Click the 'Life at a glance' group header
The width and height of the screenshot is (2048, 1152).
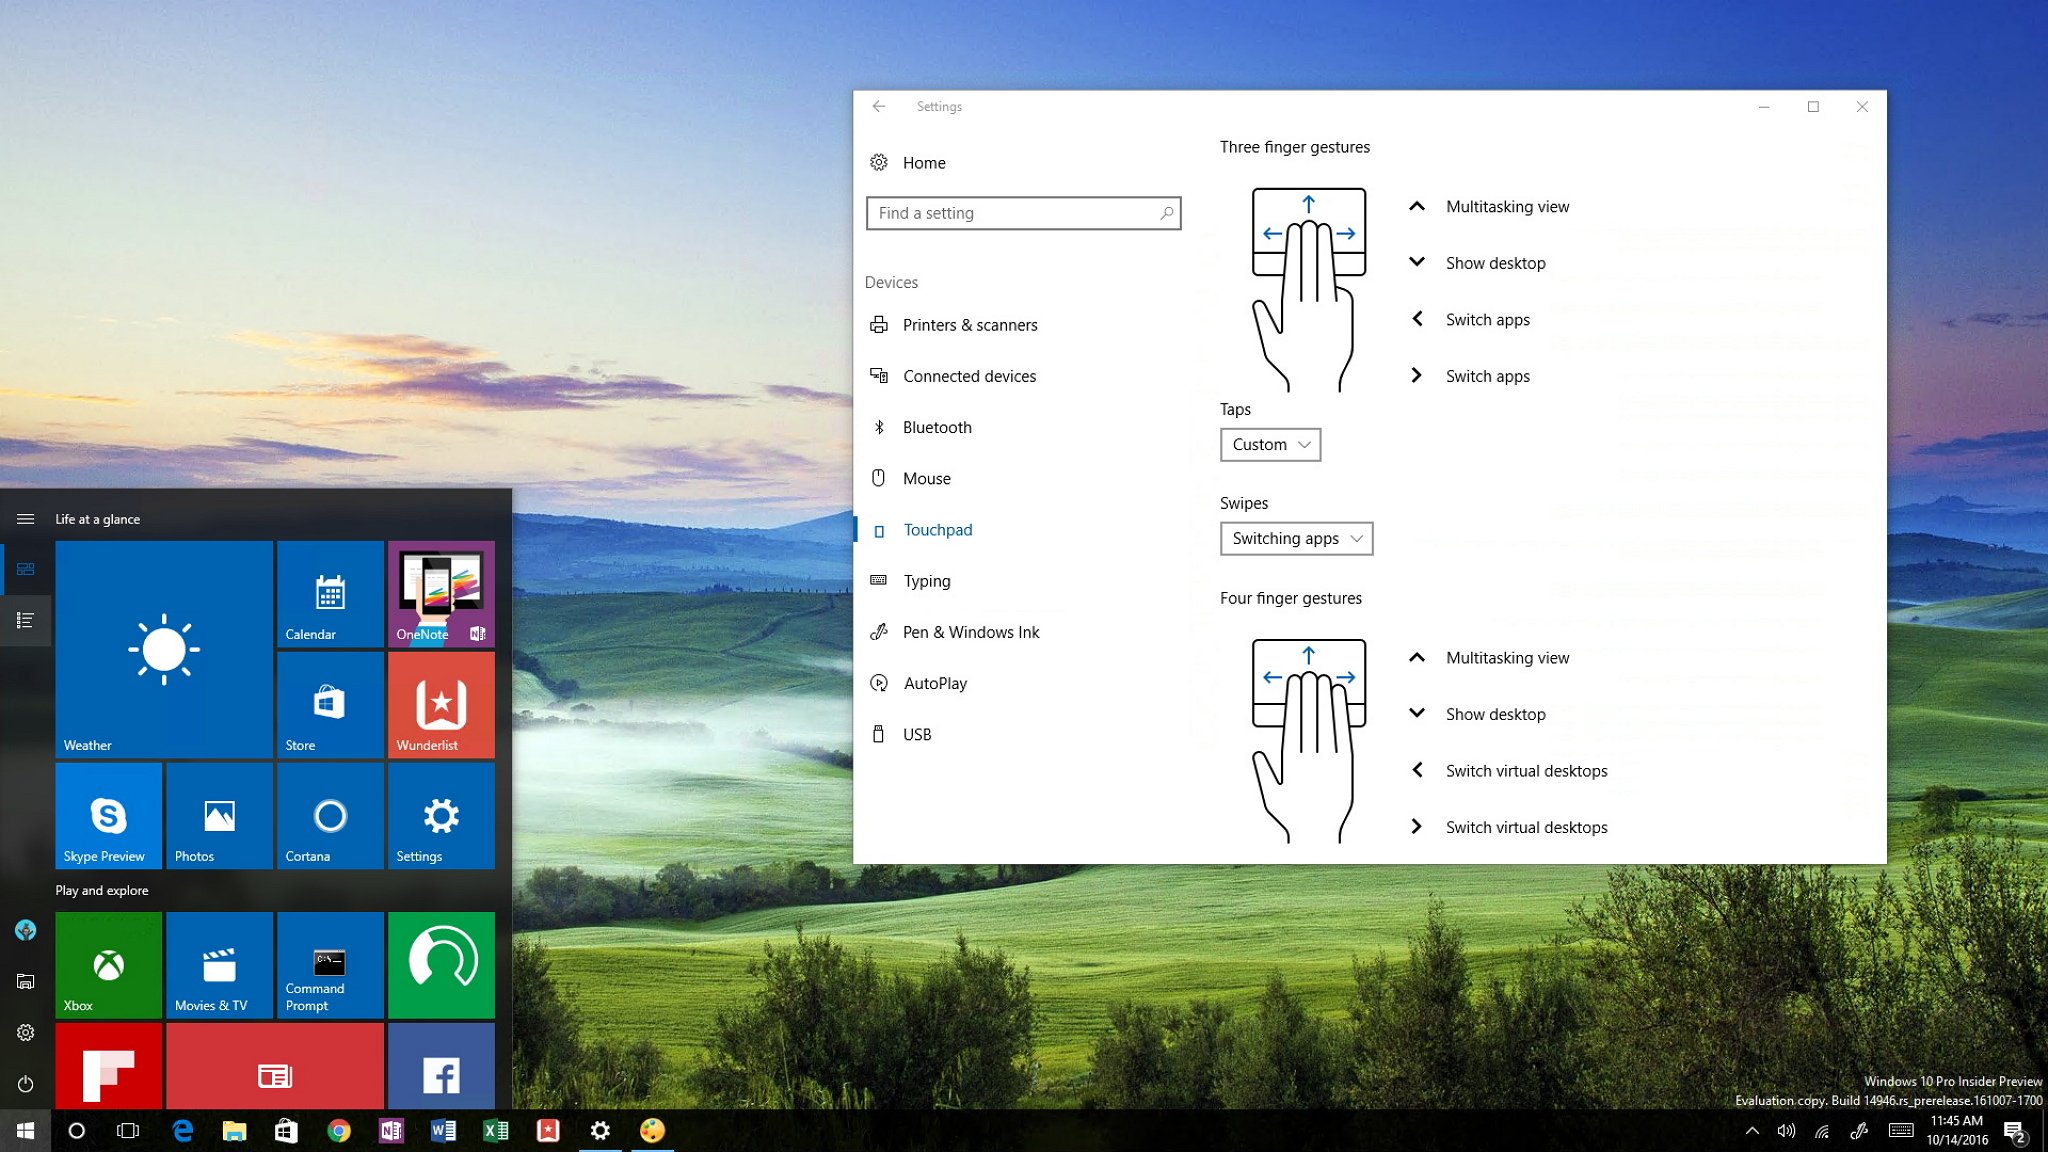[98, 519]
